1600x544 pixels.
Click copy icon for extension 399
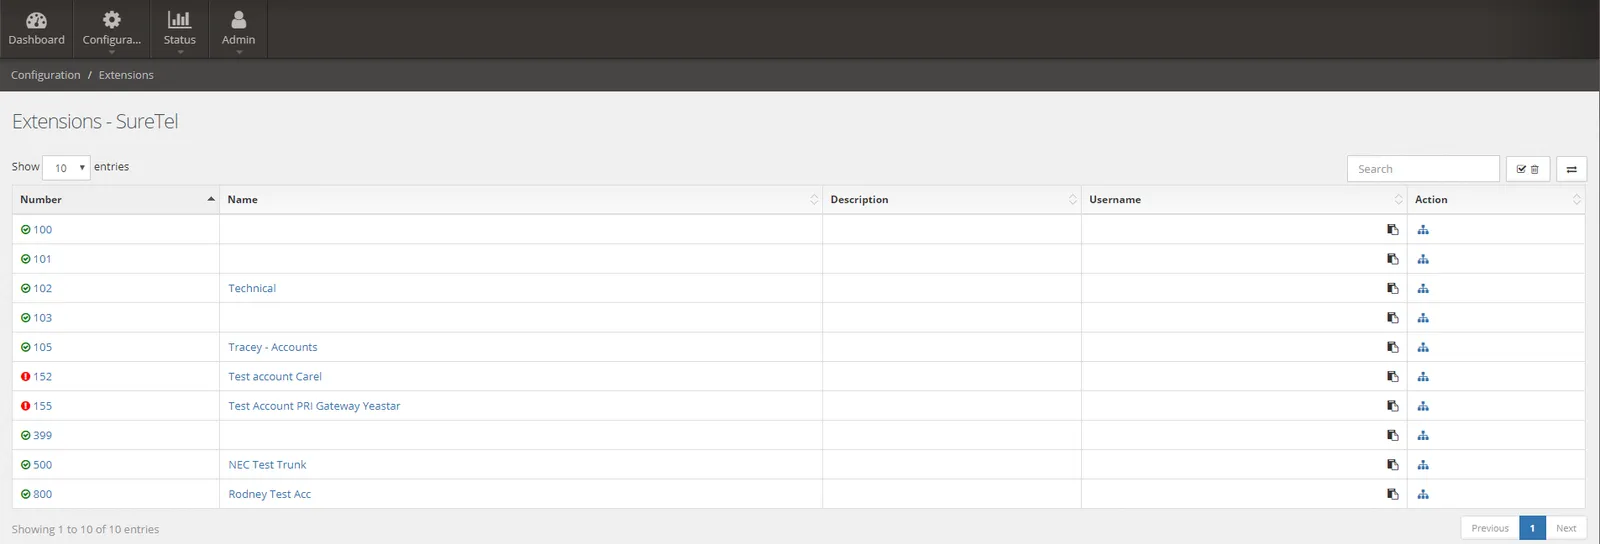click(x=1392, y=435)
